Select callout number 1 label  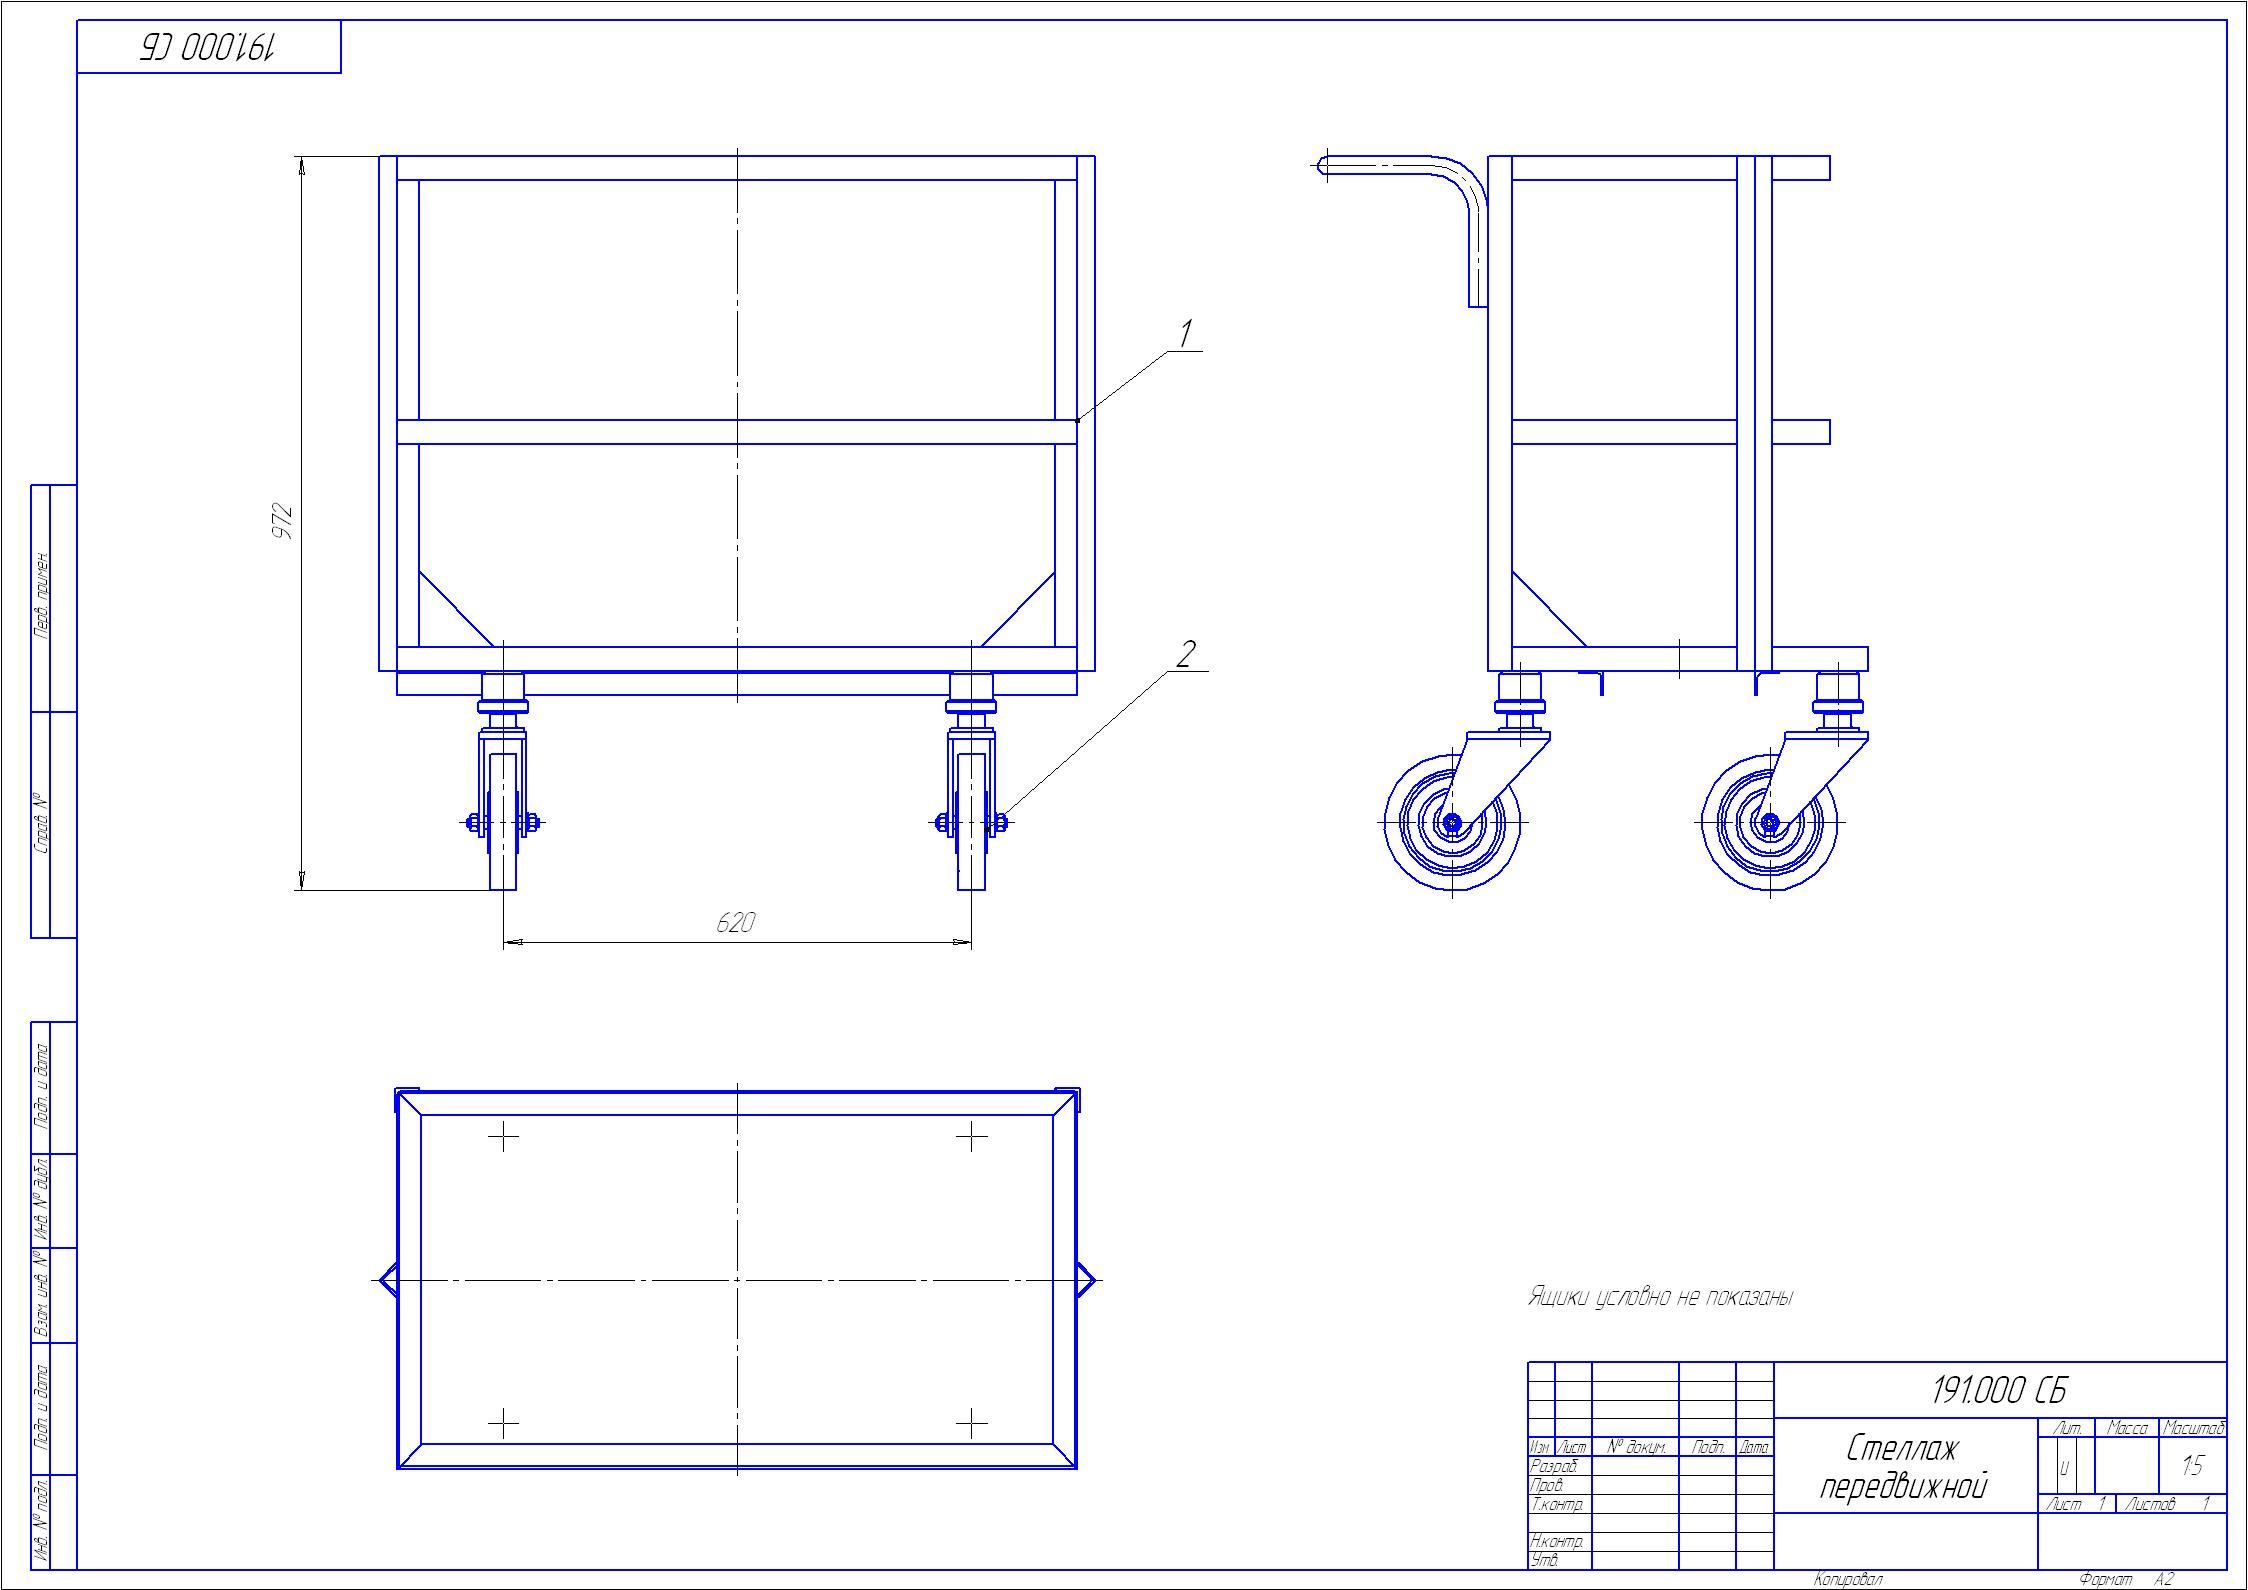pyautogui.click(x=1185, y=334)
